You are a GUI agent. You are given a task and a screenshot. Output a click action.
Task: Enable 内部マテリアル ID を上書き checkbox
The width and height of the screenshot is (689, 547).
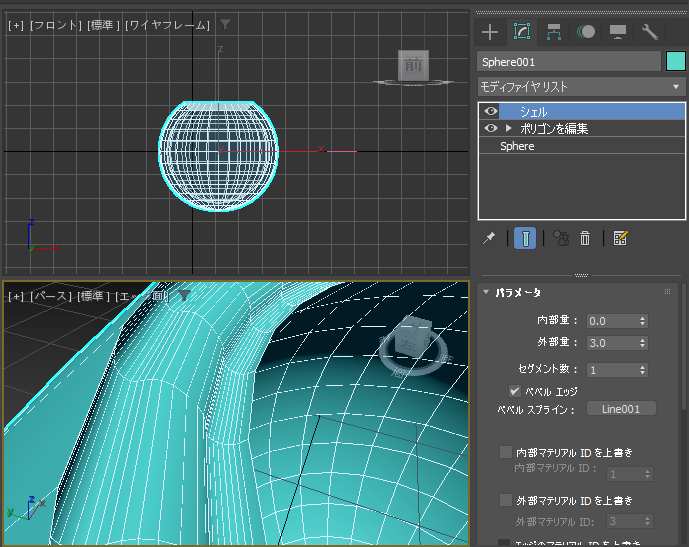tap(506, 452)
